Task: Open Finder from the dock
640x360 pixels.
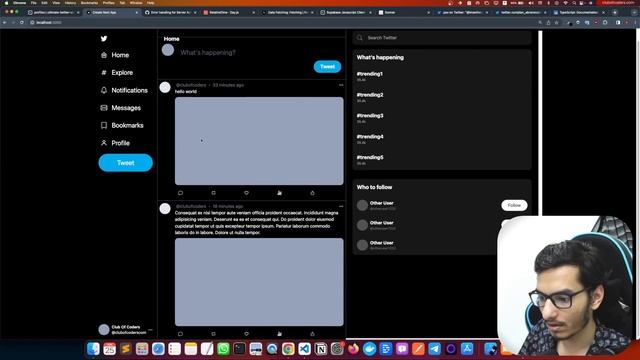Action: point(93,349)
